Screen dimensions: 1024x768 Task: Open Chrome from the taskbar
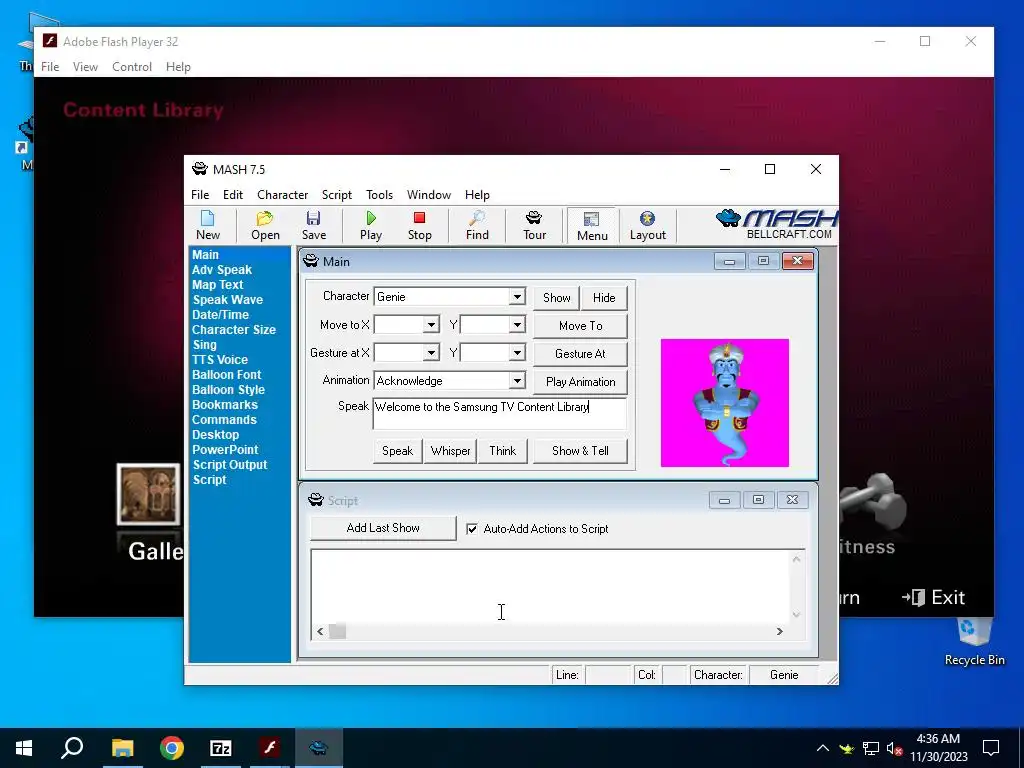(172, 748)
